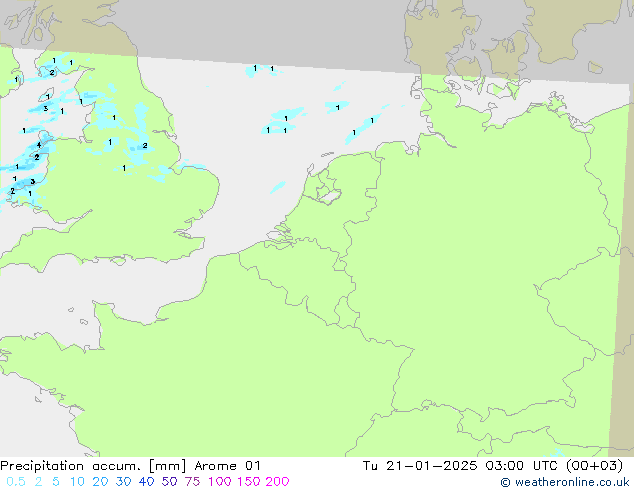
Task: Click the date 'Tu 21-01-2025'
Action: (x=420, y=466)
